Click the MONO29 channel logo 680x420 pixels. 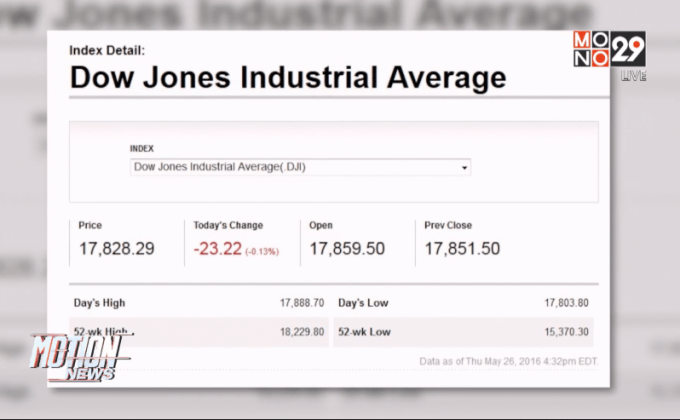click(x=608, y=50)
